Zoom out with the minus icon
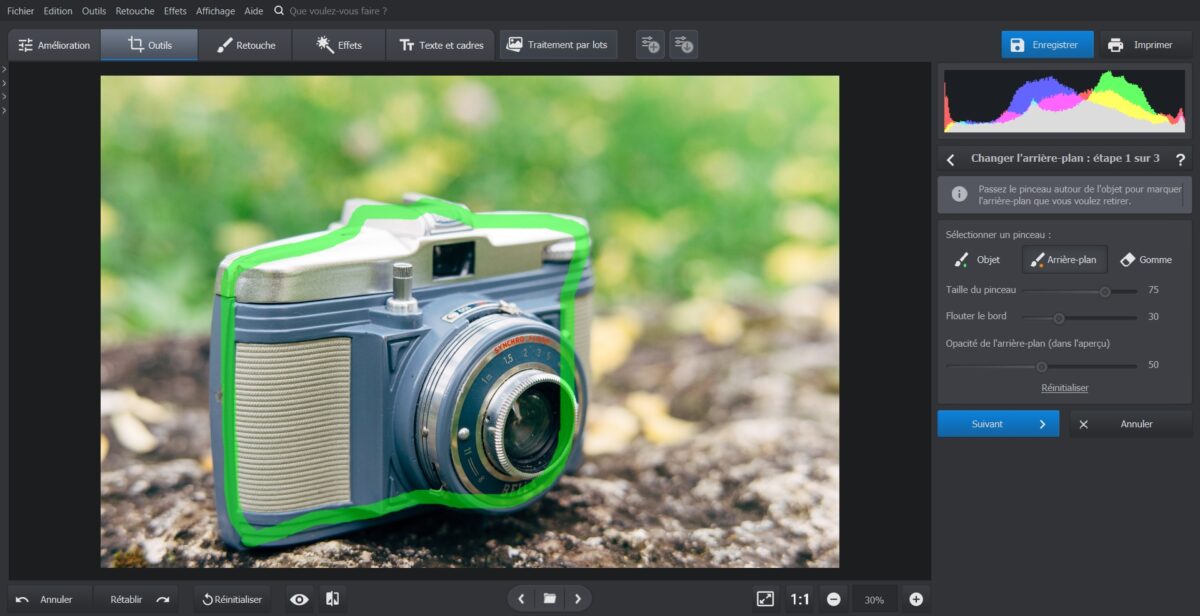This screenshot has width=1200, height=616. 834,599
